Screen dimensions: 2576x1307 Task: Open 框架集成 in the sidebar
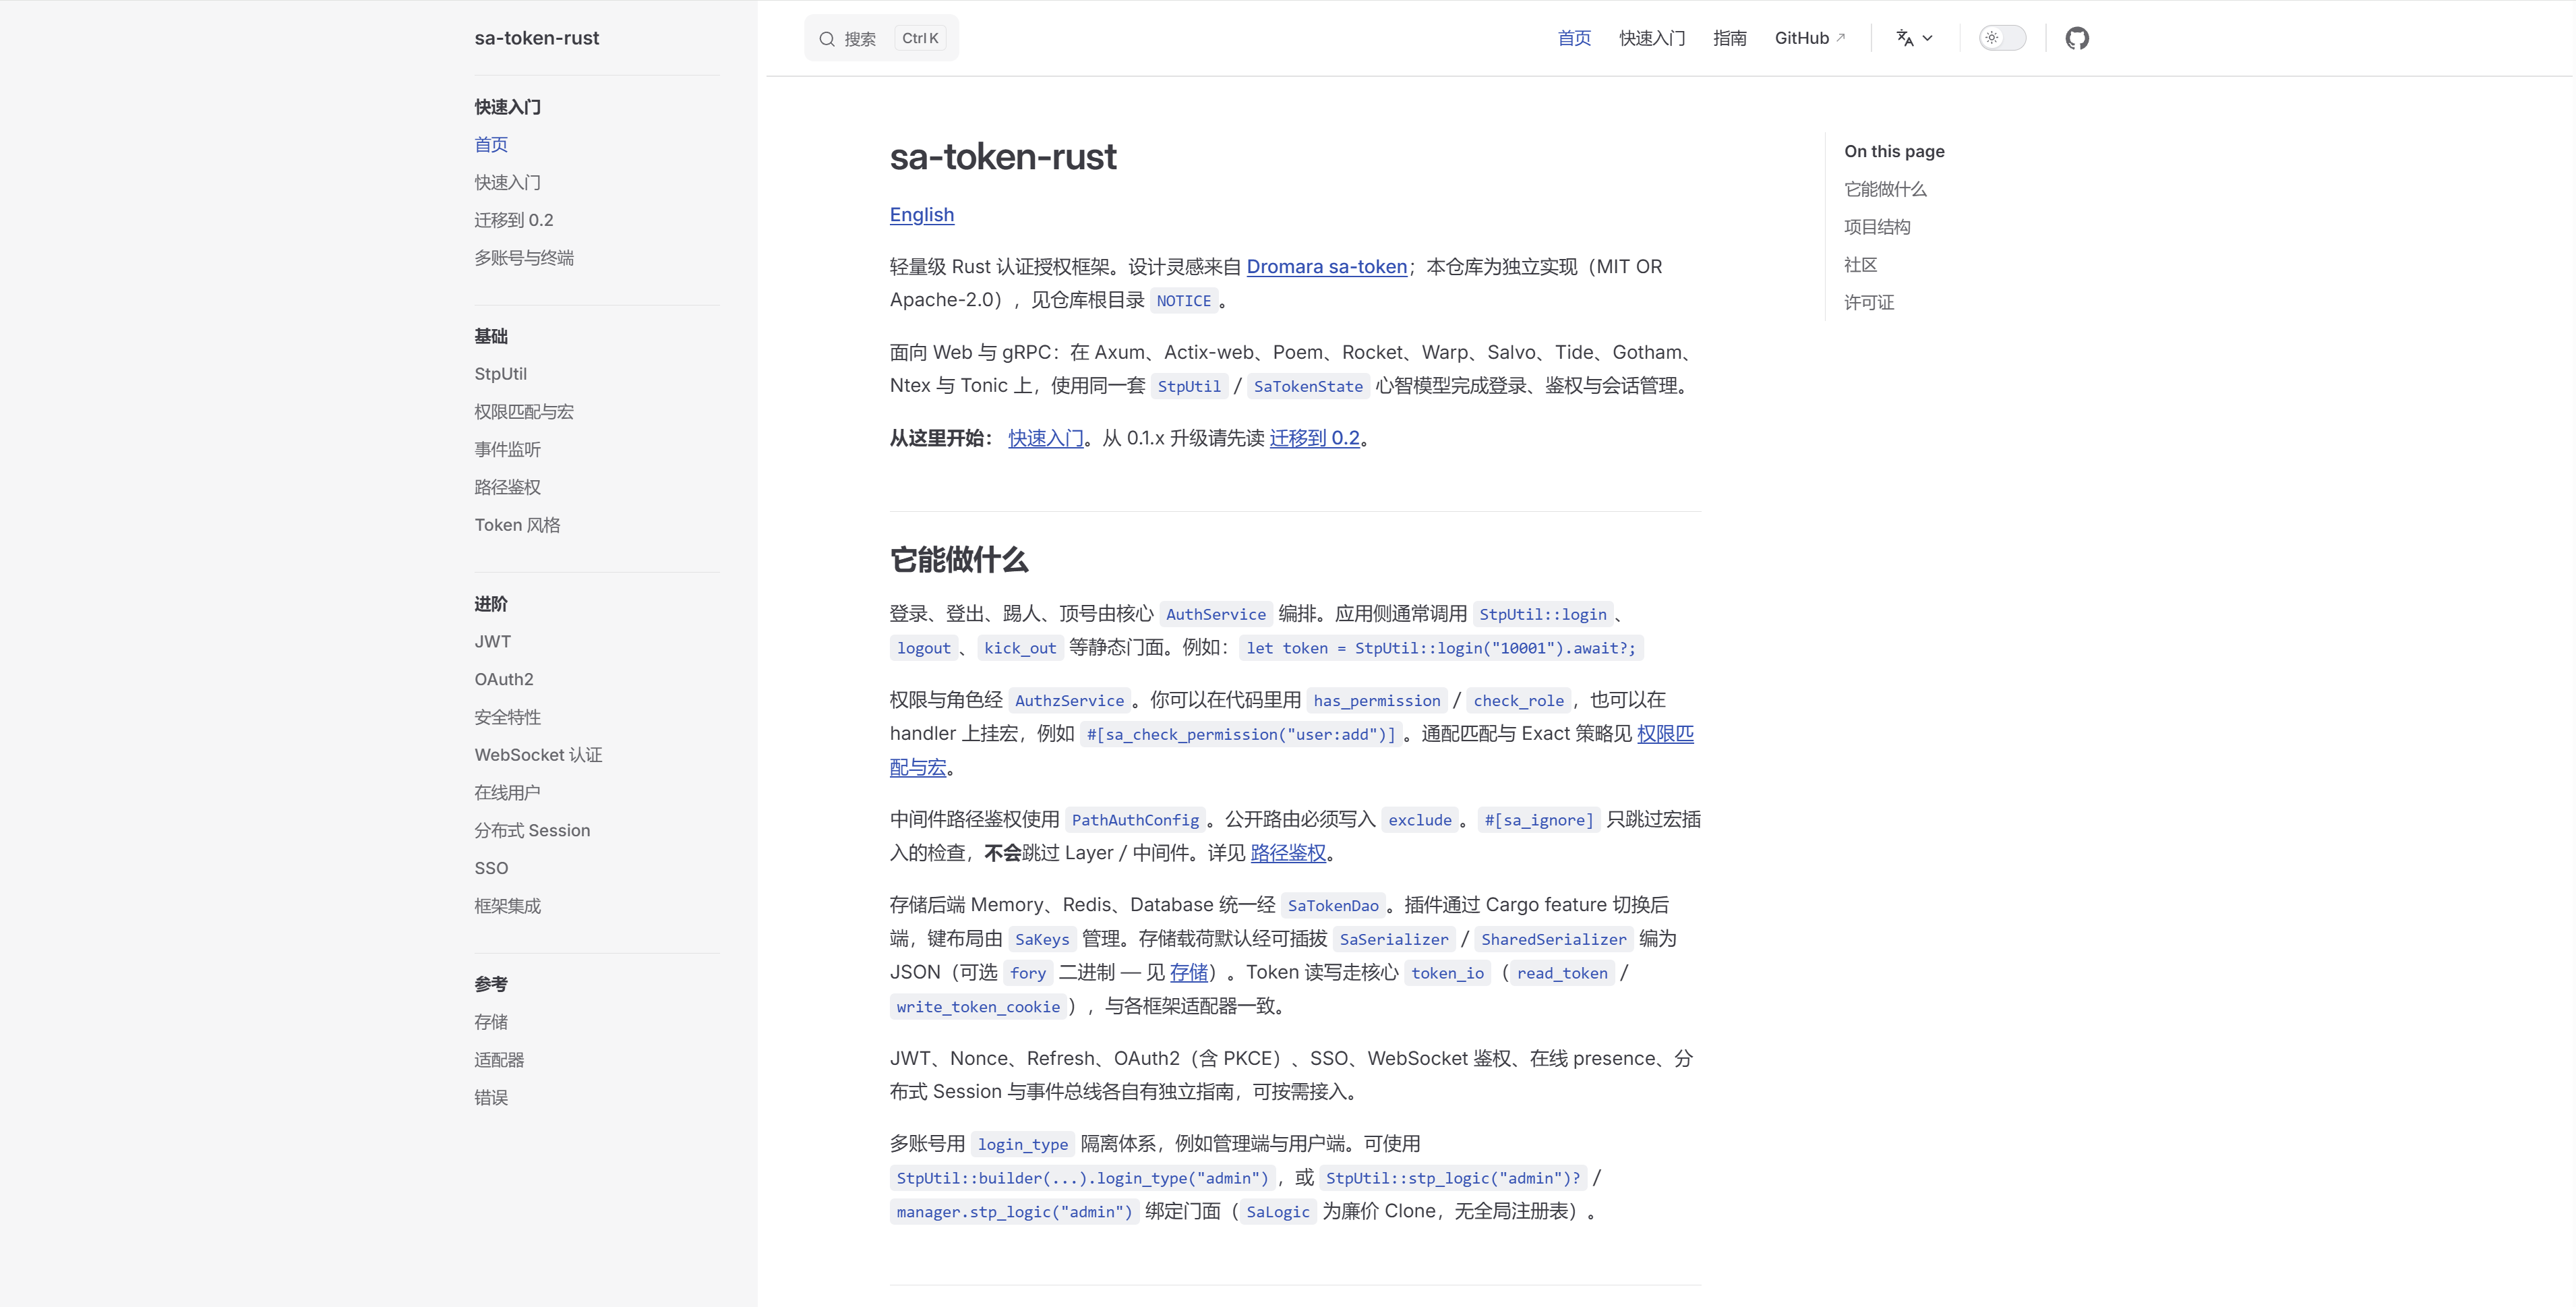coord(508,906)
